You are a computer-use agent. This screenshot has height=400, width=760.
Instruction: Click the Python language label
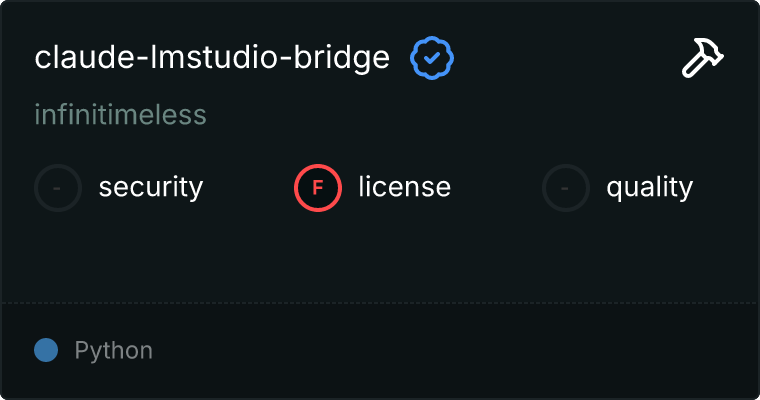click(113, 351)
